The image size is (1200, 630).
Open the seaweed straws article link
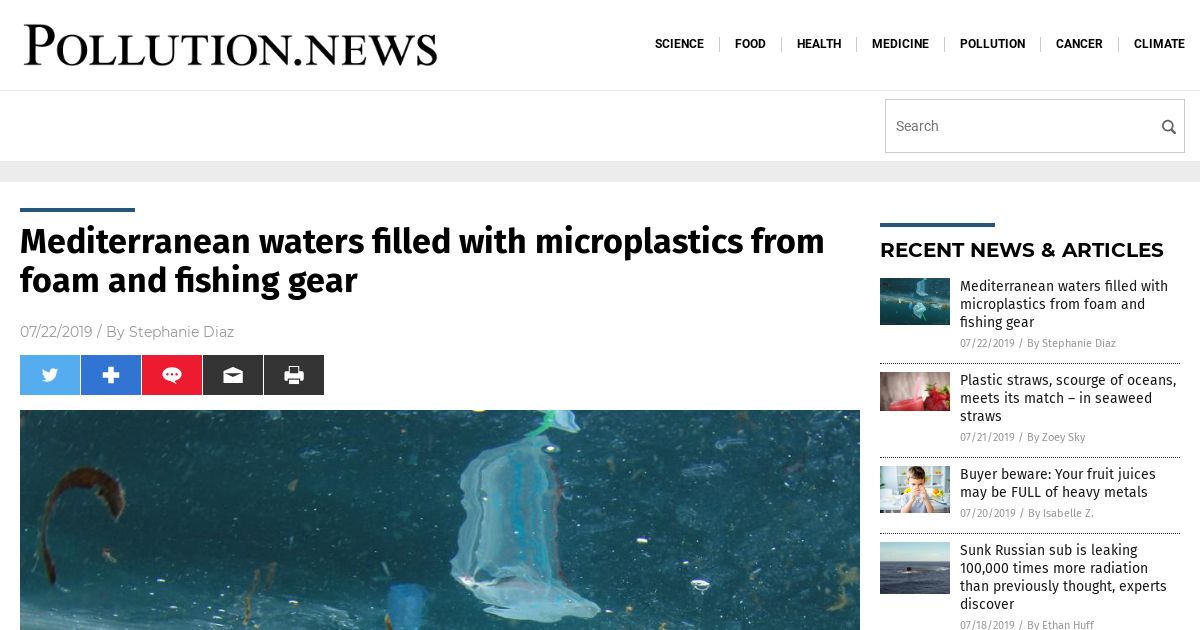point(1068,398)
